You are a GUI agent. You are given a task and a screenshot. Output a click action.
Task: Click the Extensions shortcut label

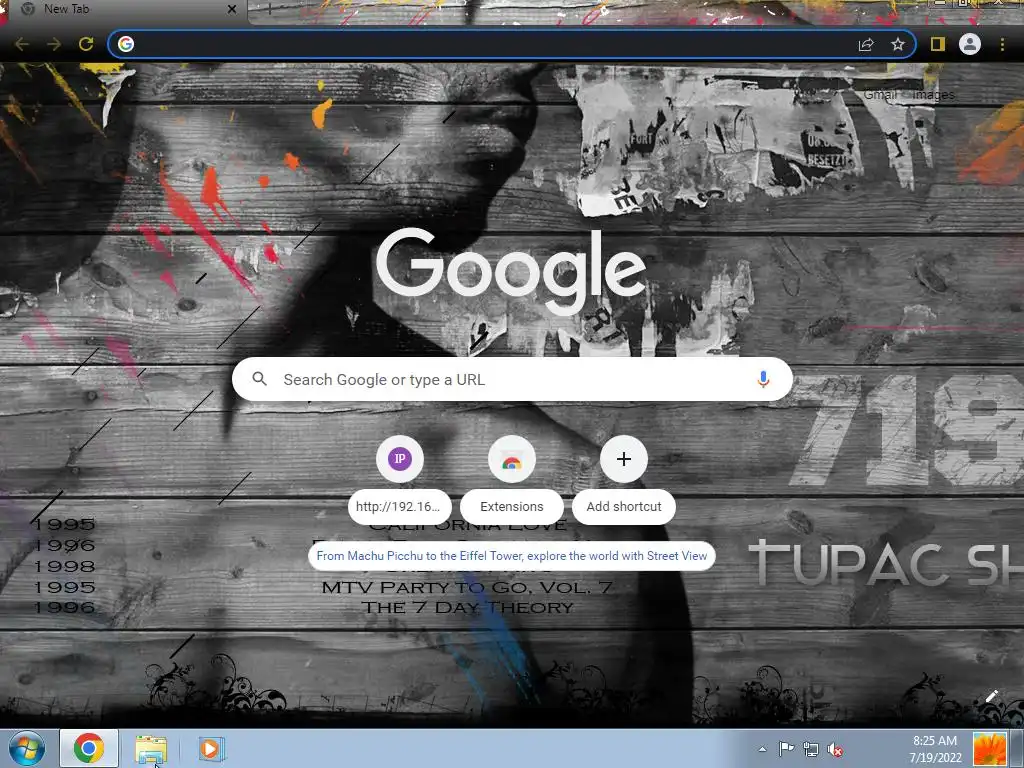[511, 506]
